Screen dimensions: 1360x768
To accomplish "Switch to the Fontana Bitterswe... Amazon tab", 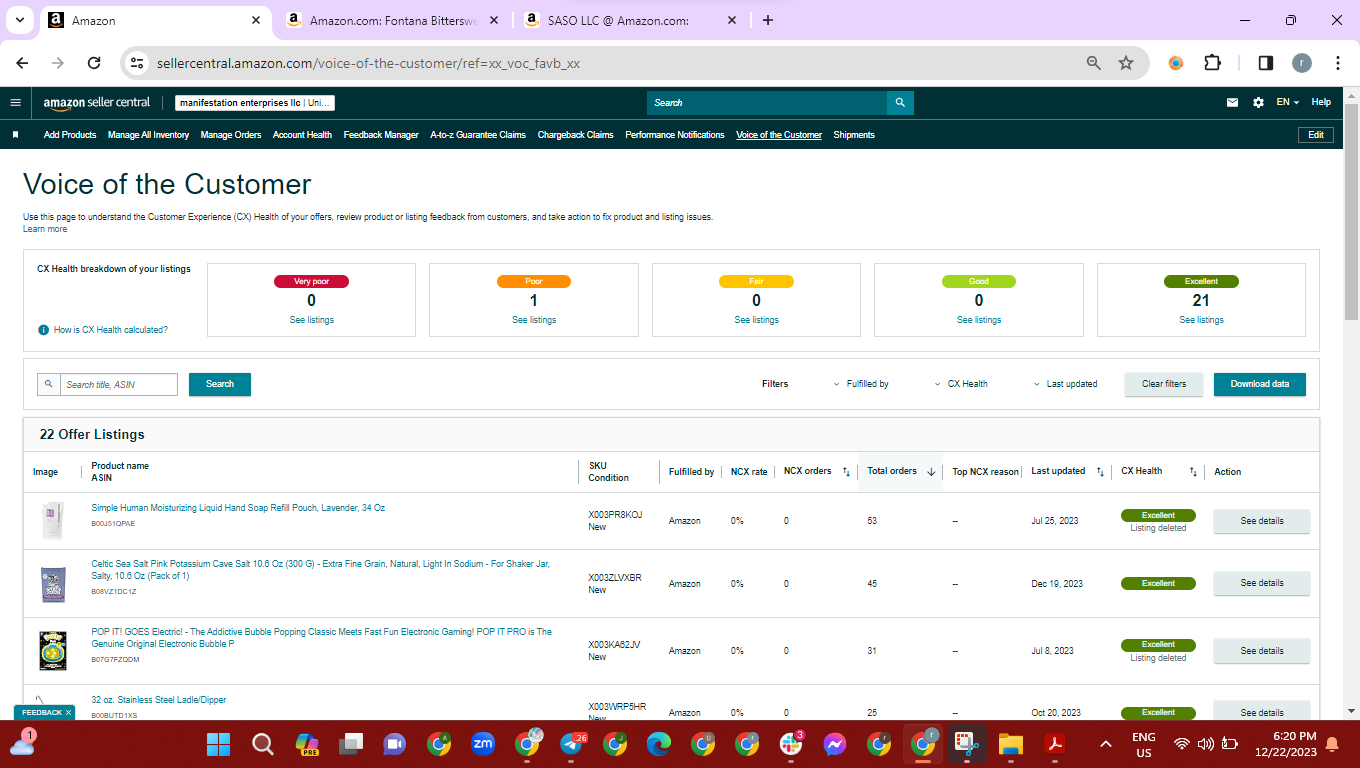I will (x=394, y=20).
